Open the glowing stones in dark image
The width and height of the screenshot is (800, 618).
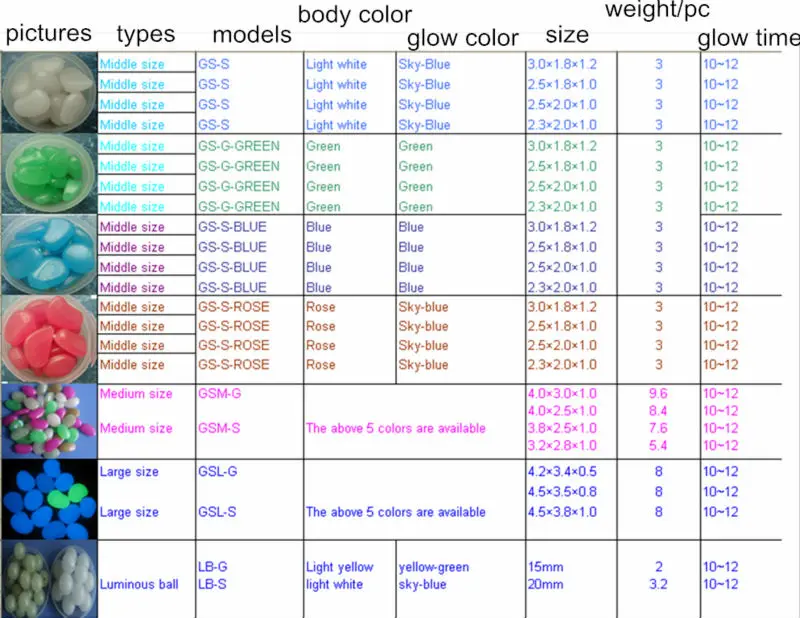point(48,496)
